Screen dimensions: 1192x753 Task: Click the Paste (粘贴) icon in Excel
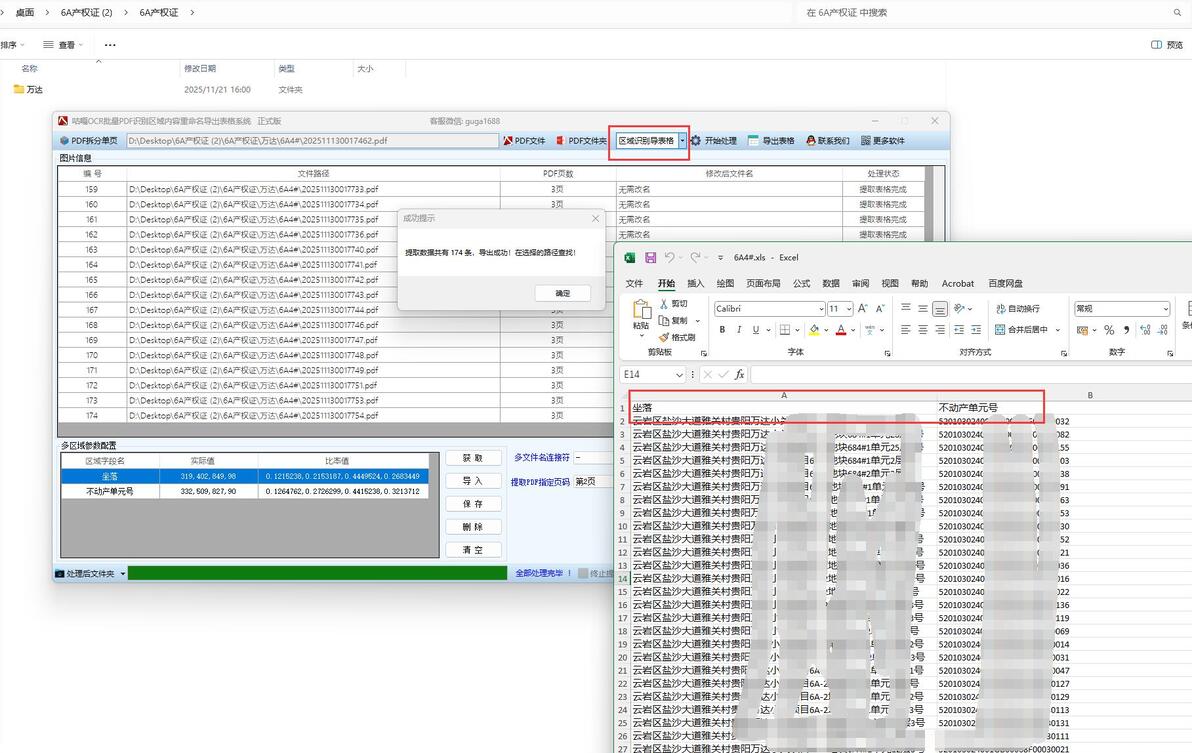click(x=642, y=309)
